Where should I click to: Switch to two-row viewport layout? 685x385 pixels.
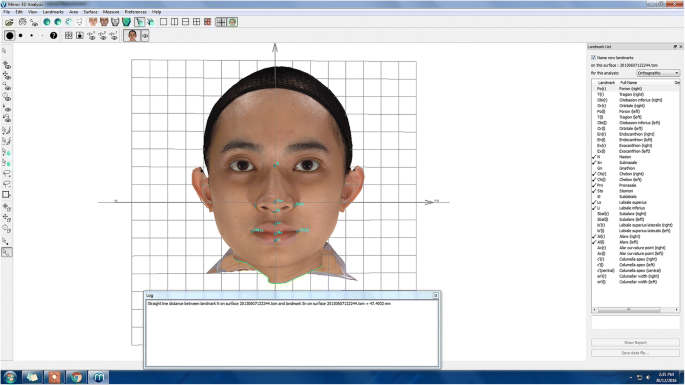pos(185,22)
